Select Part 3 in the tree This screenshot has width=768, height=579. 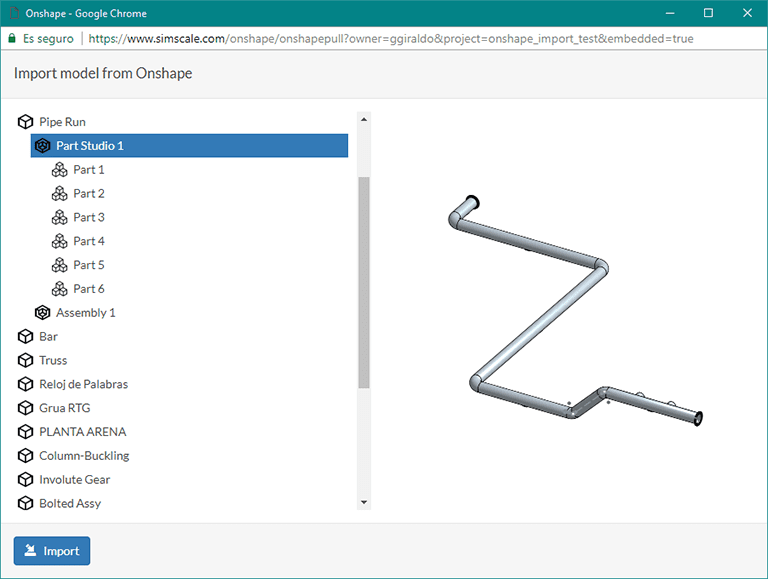click(89, 217)
